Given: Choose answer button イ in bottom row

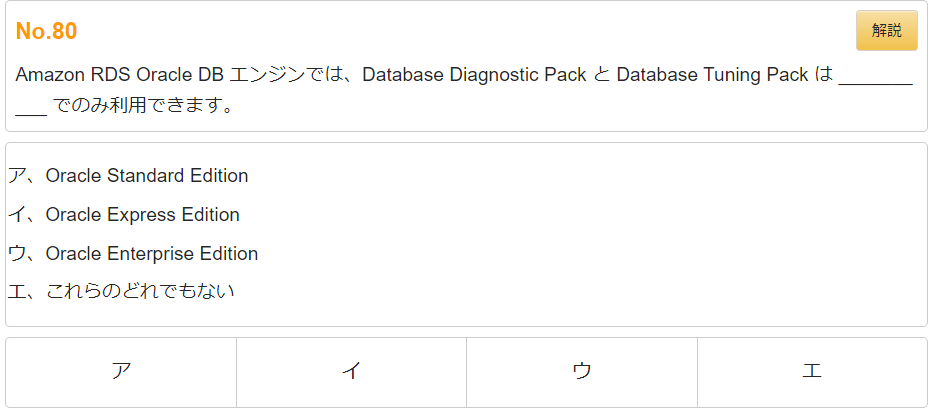Looking at the screenshot, I should [x=351, y=372].
